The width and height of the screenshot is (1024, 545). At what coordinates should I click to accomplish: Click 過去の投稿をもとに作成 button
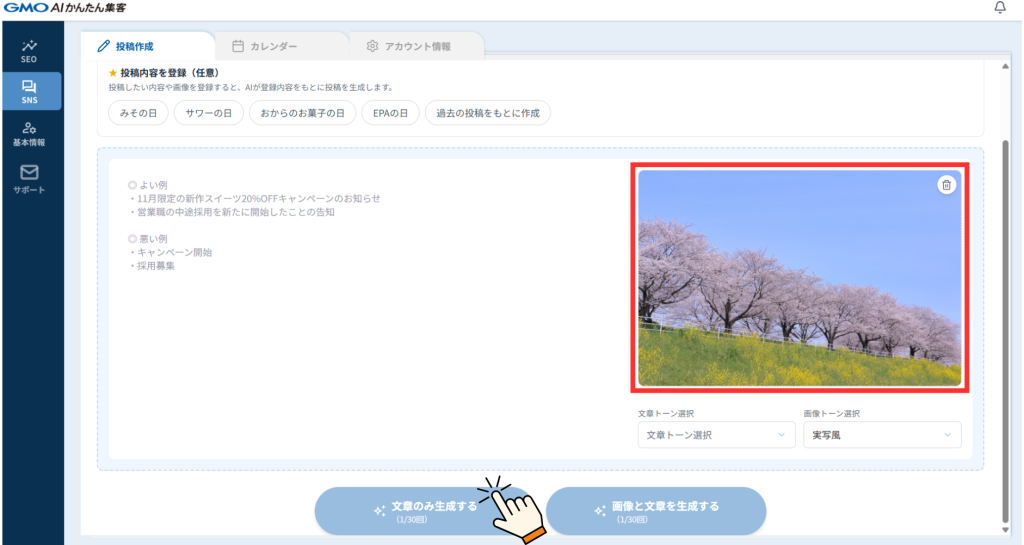click(x=487, y=113)
